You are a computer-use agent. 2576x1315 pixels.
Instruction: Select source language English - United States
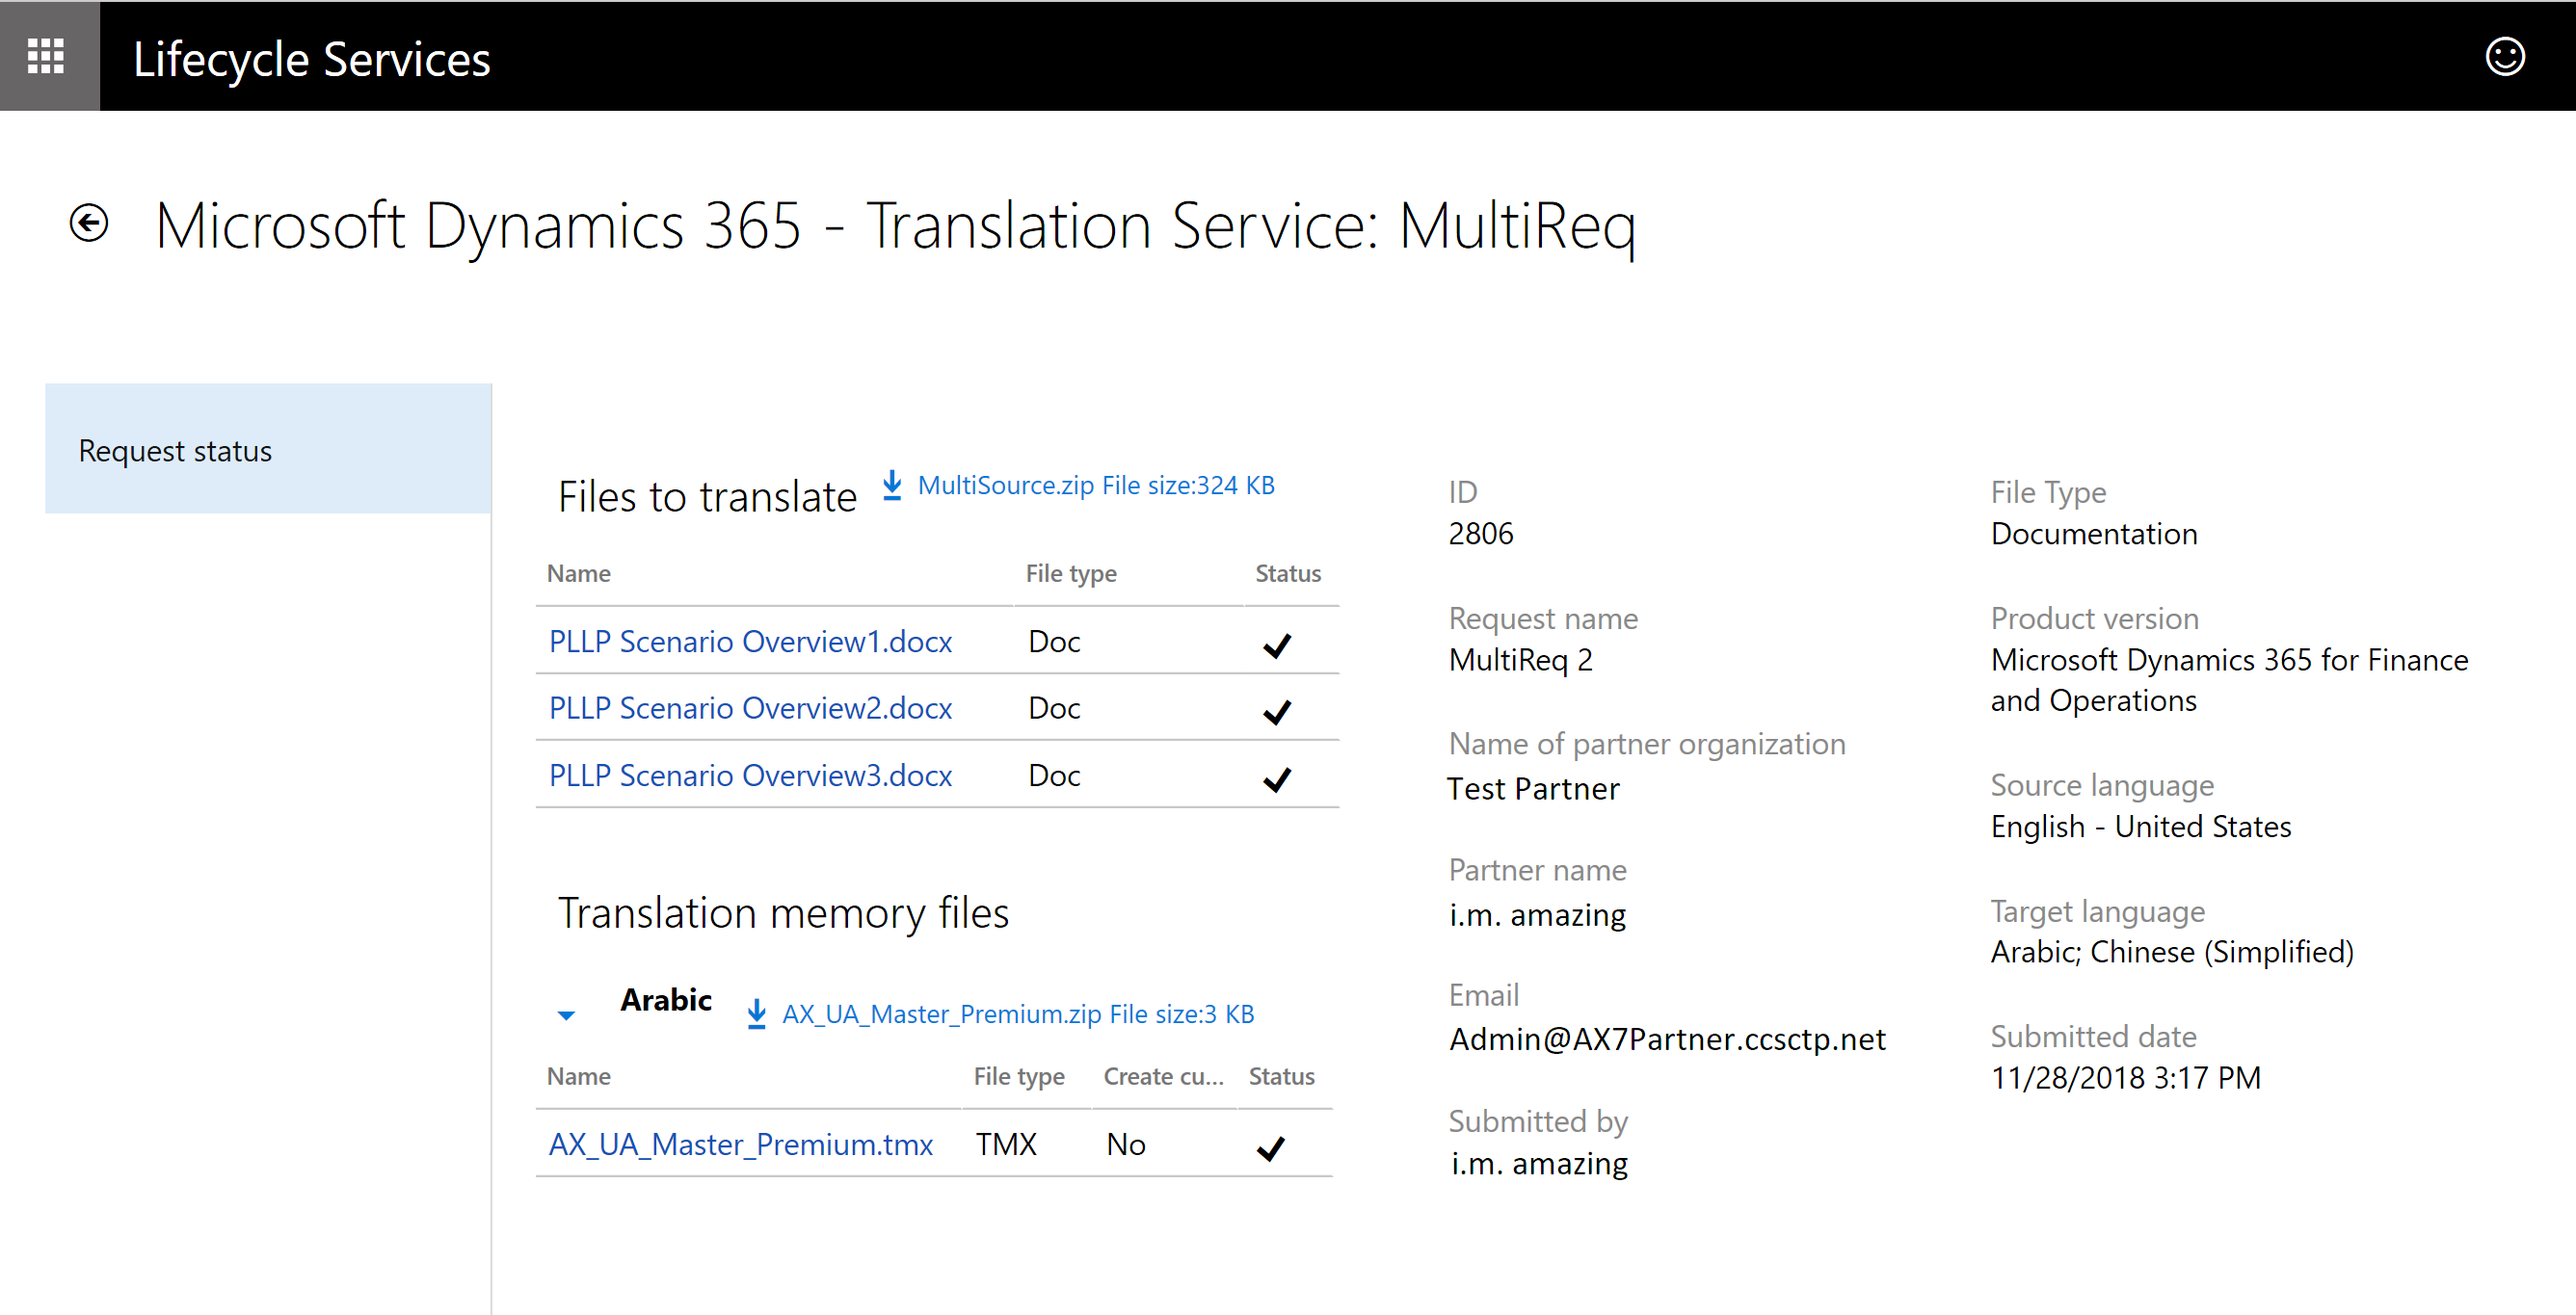[2140, 827]
